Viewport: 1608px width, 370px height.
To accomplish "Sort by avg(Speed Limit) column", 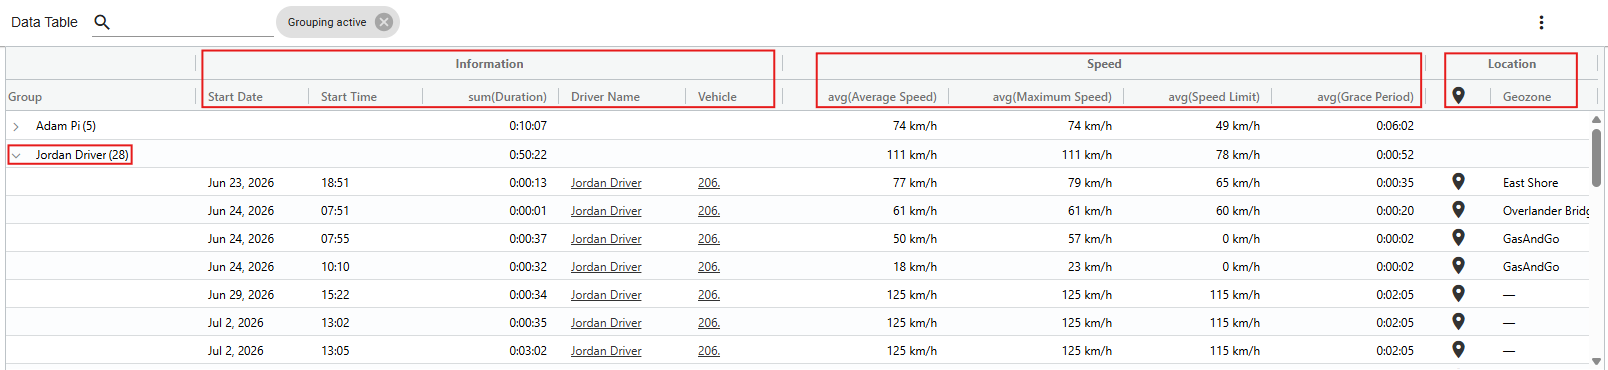I will pos(1214,97).
